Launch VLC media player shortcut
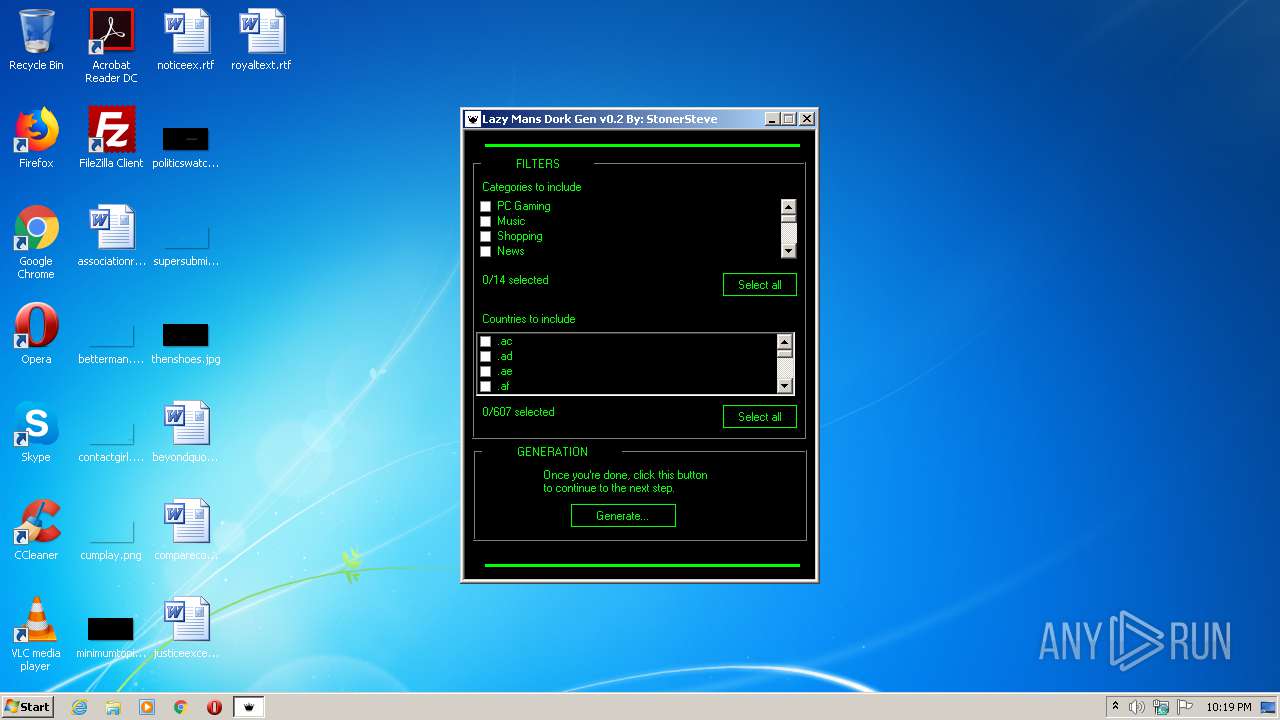The width and height of the screenshot is (1280, 720). 36,634
